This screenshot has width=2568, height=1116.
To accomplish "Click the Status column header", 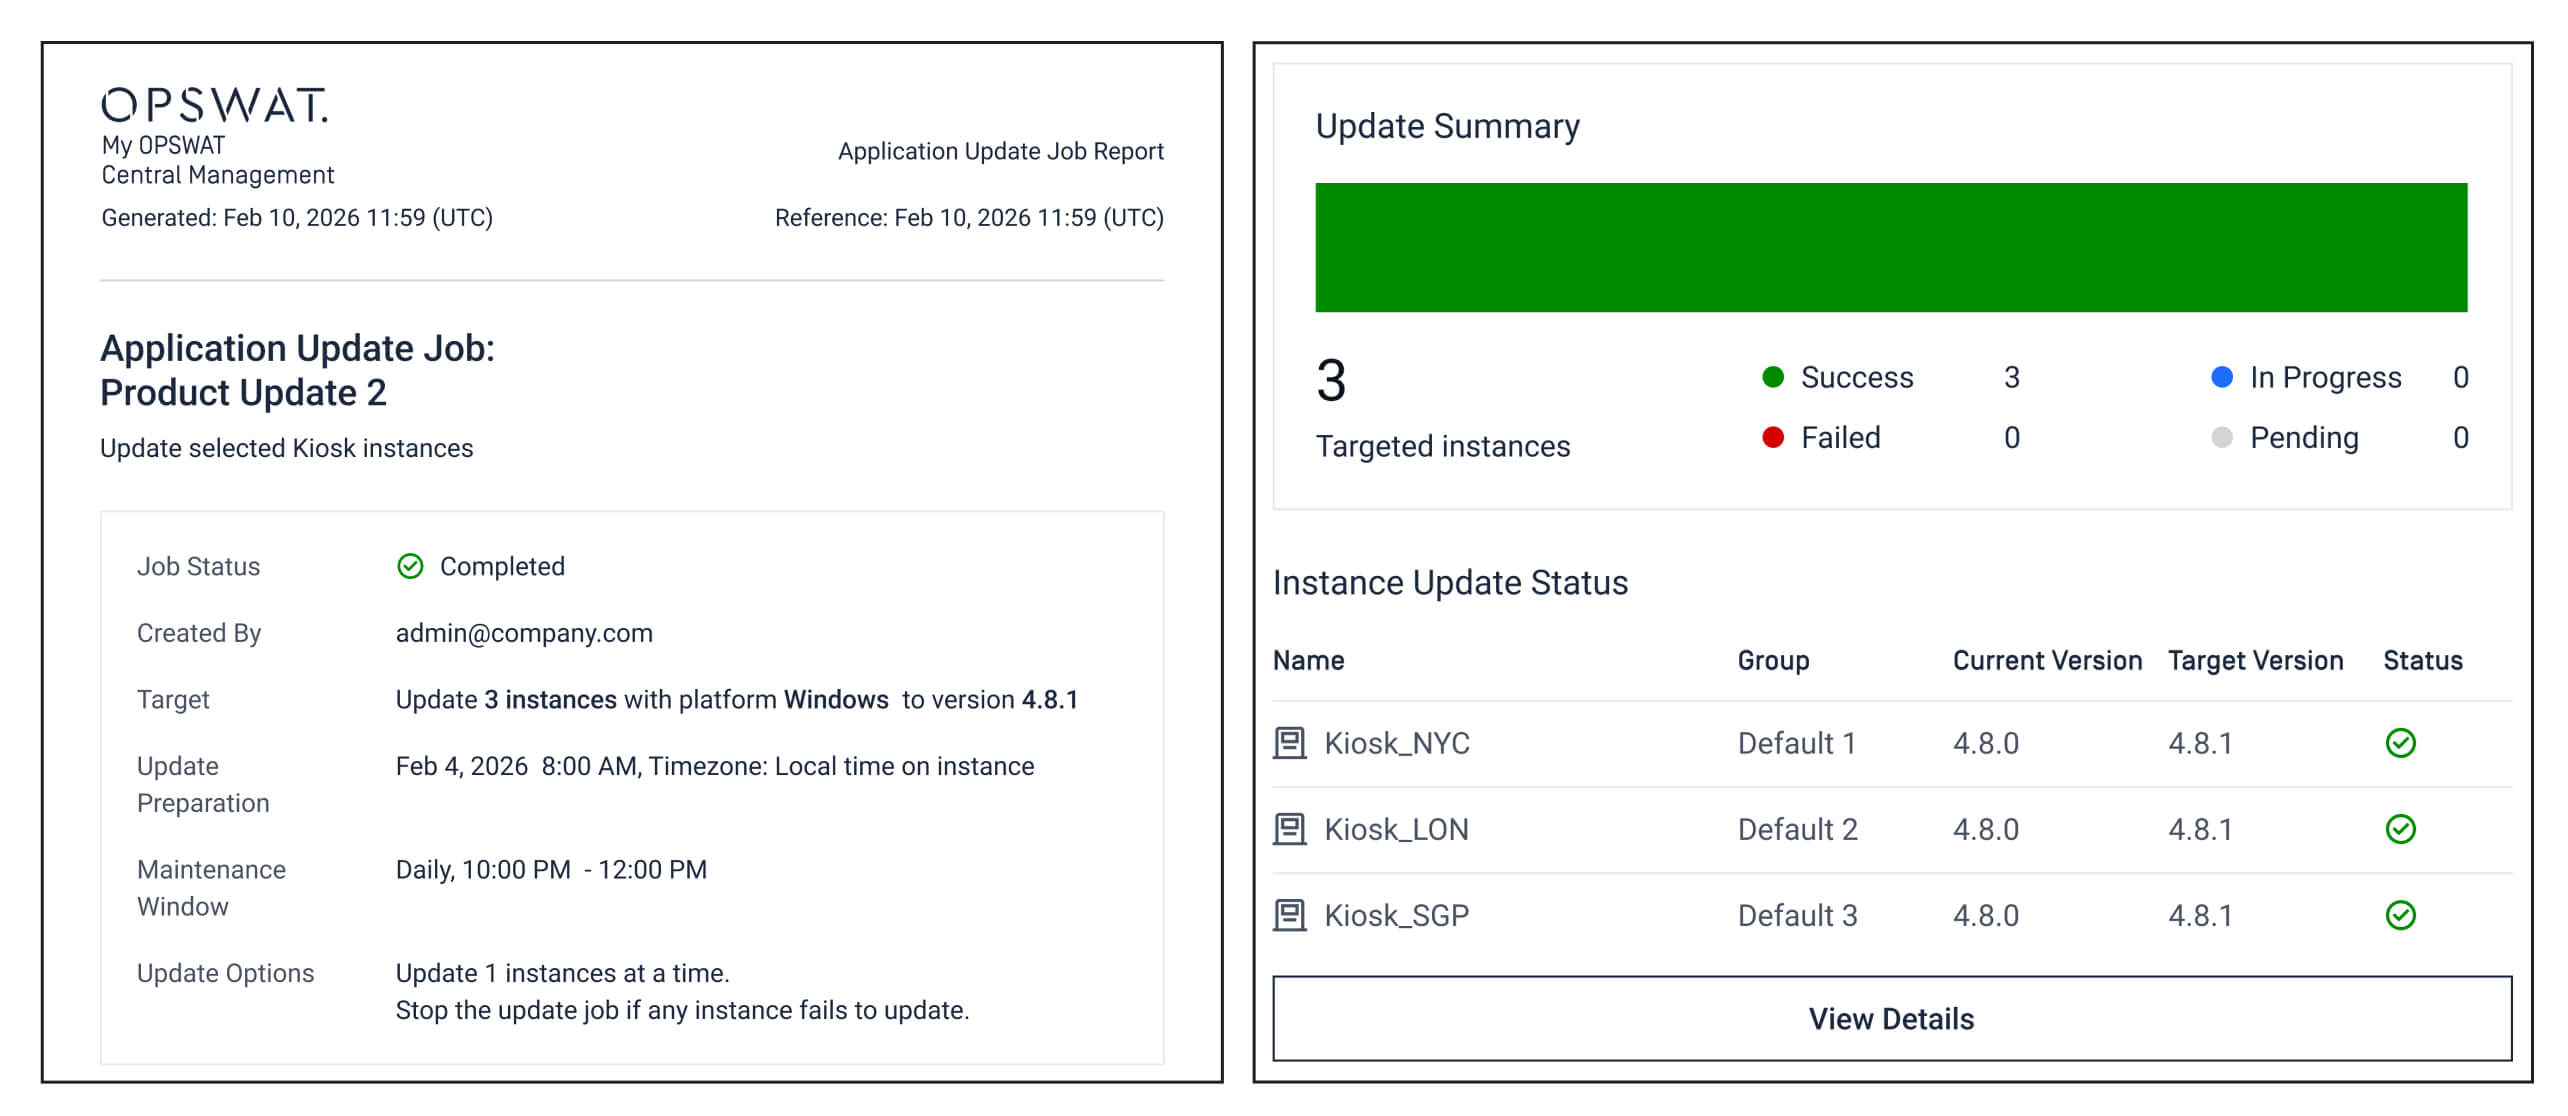I will (x=2422, y=661).
